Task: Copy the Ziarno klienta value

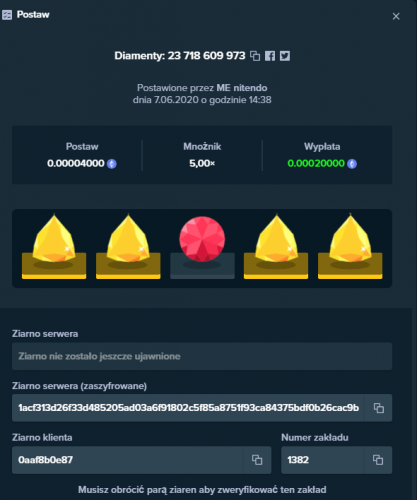Action: click(x=257, y=460)
